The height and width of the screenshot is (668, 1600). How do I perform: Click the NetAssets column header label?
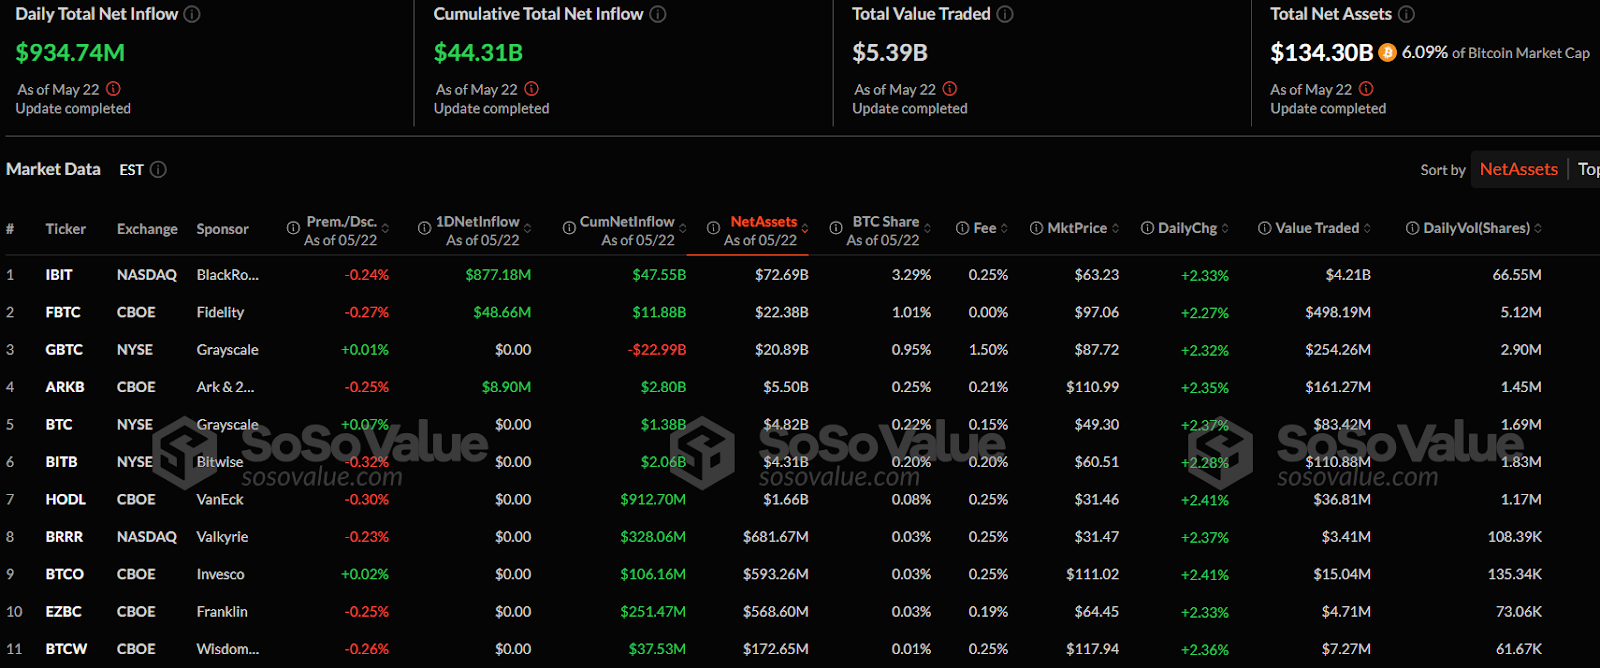tap(764, 221)
